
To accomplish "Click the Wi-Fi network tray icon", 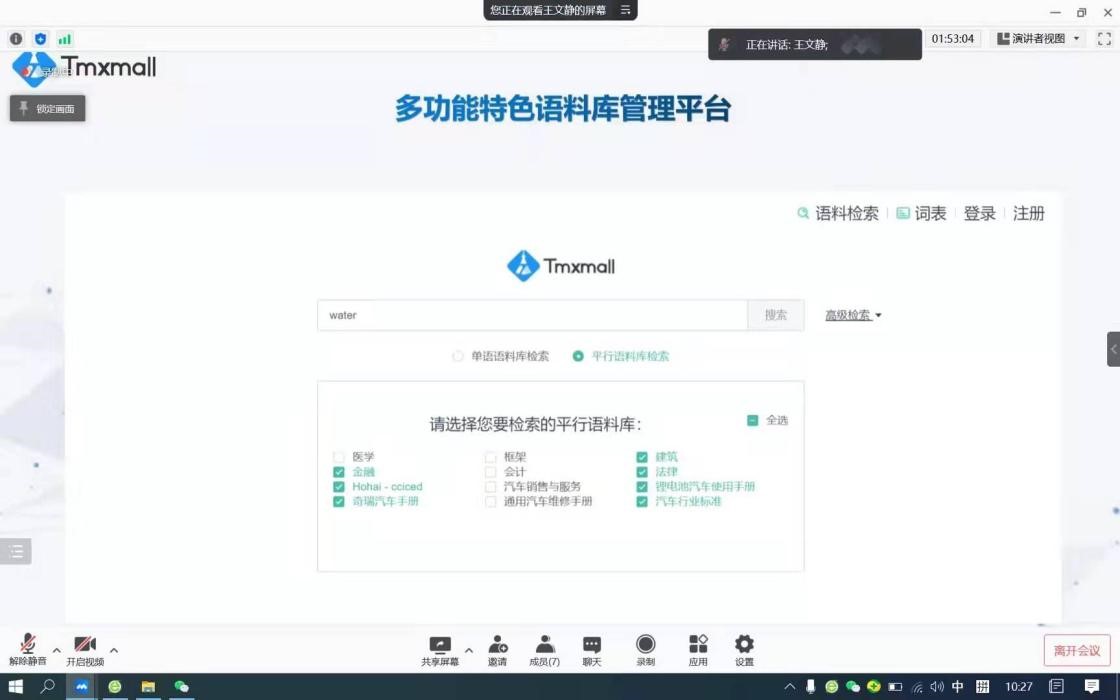I will [x=917, y=686].
